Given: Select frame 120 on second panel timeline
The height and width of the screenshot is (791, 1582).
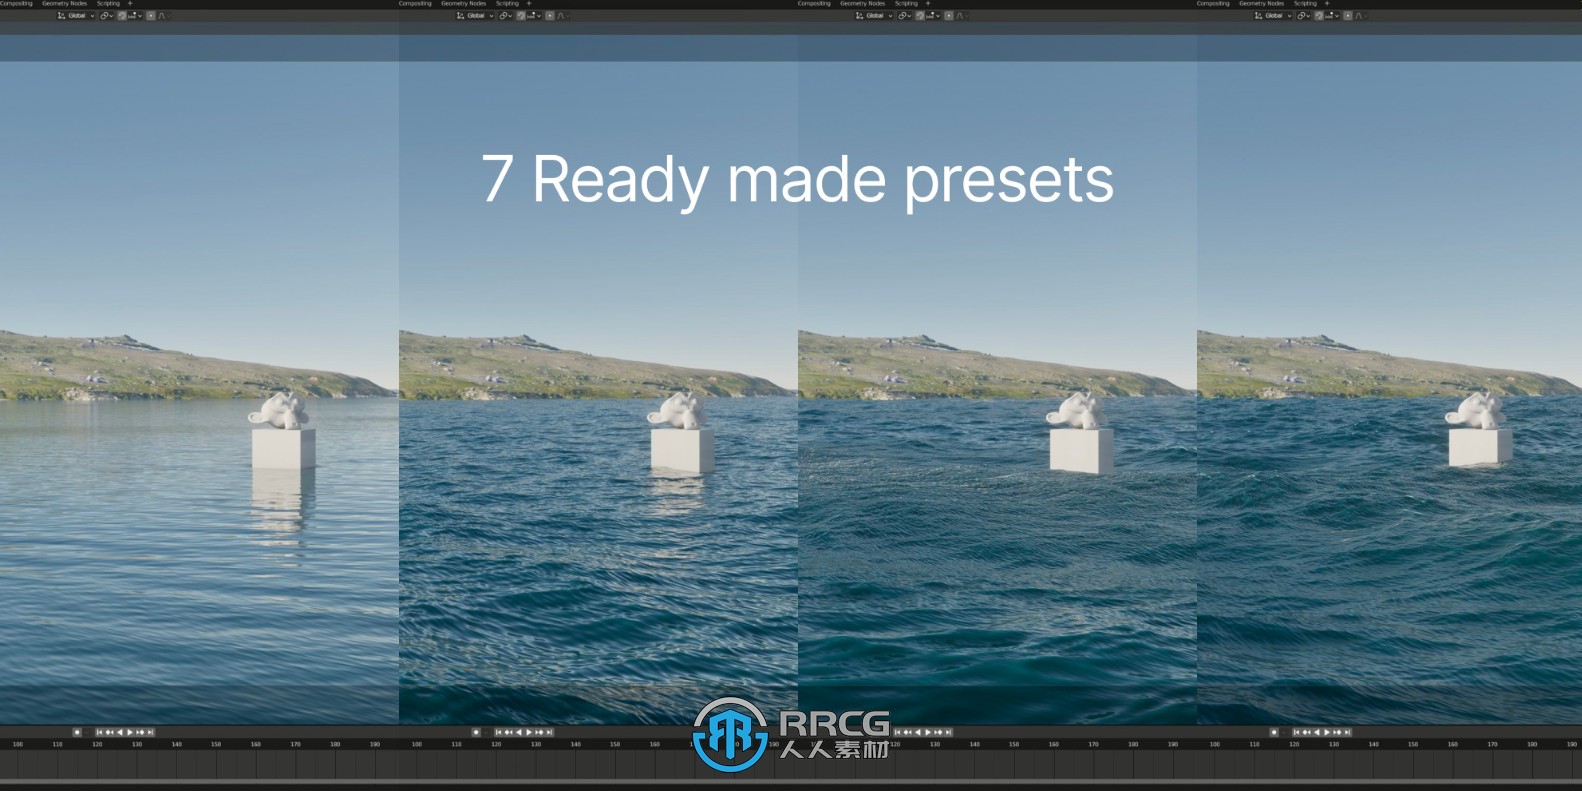Looking at the screenshot, I should coord(496,744).
